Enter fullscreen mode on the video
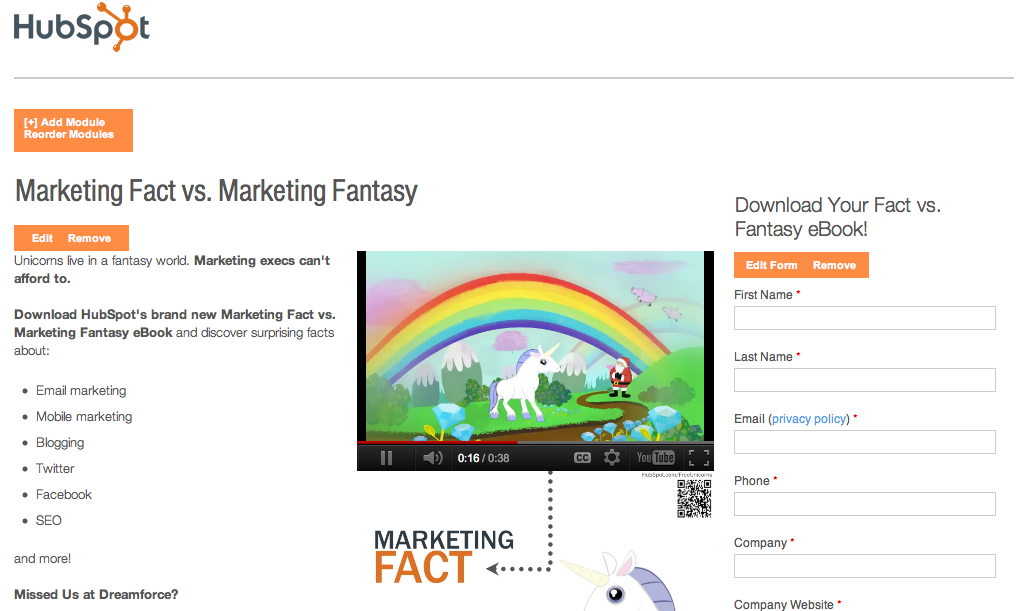1030x611 pixels. (699, 458)
